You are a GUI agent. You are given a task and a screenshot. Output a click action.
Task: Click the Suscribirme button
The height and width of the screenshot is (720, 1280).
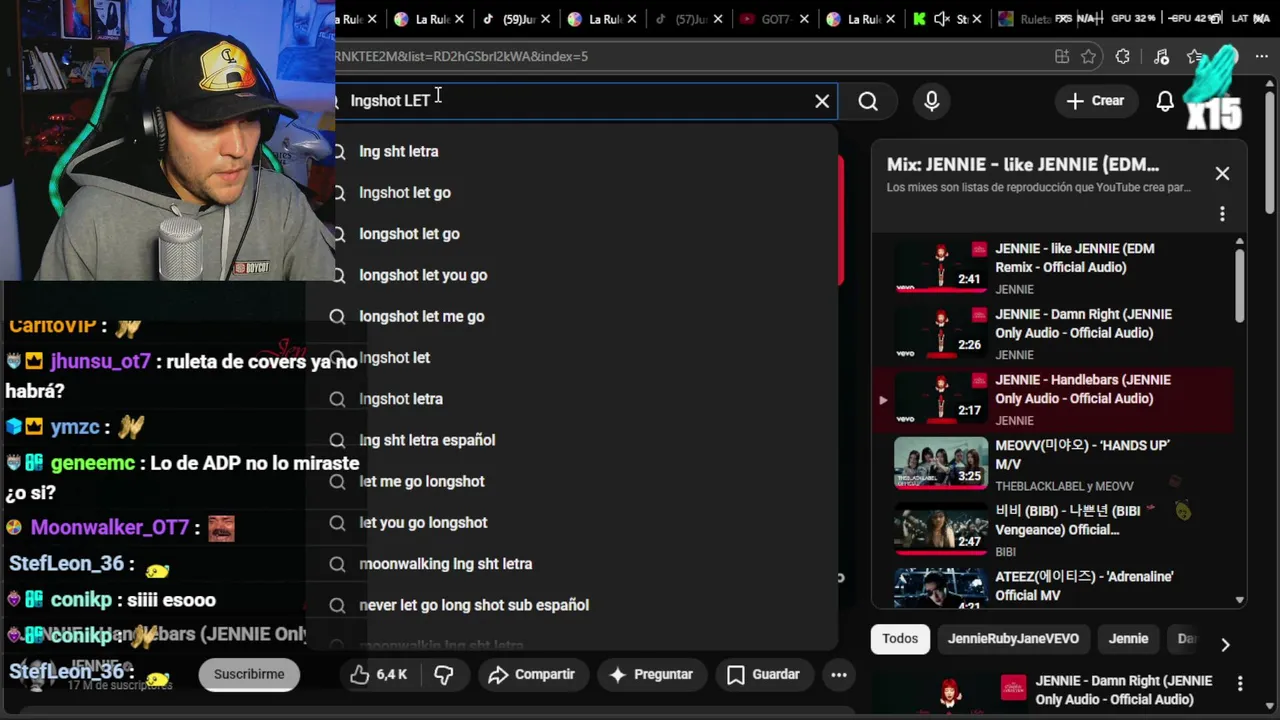tap(249, 675)
